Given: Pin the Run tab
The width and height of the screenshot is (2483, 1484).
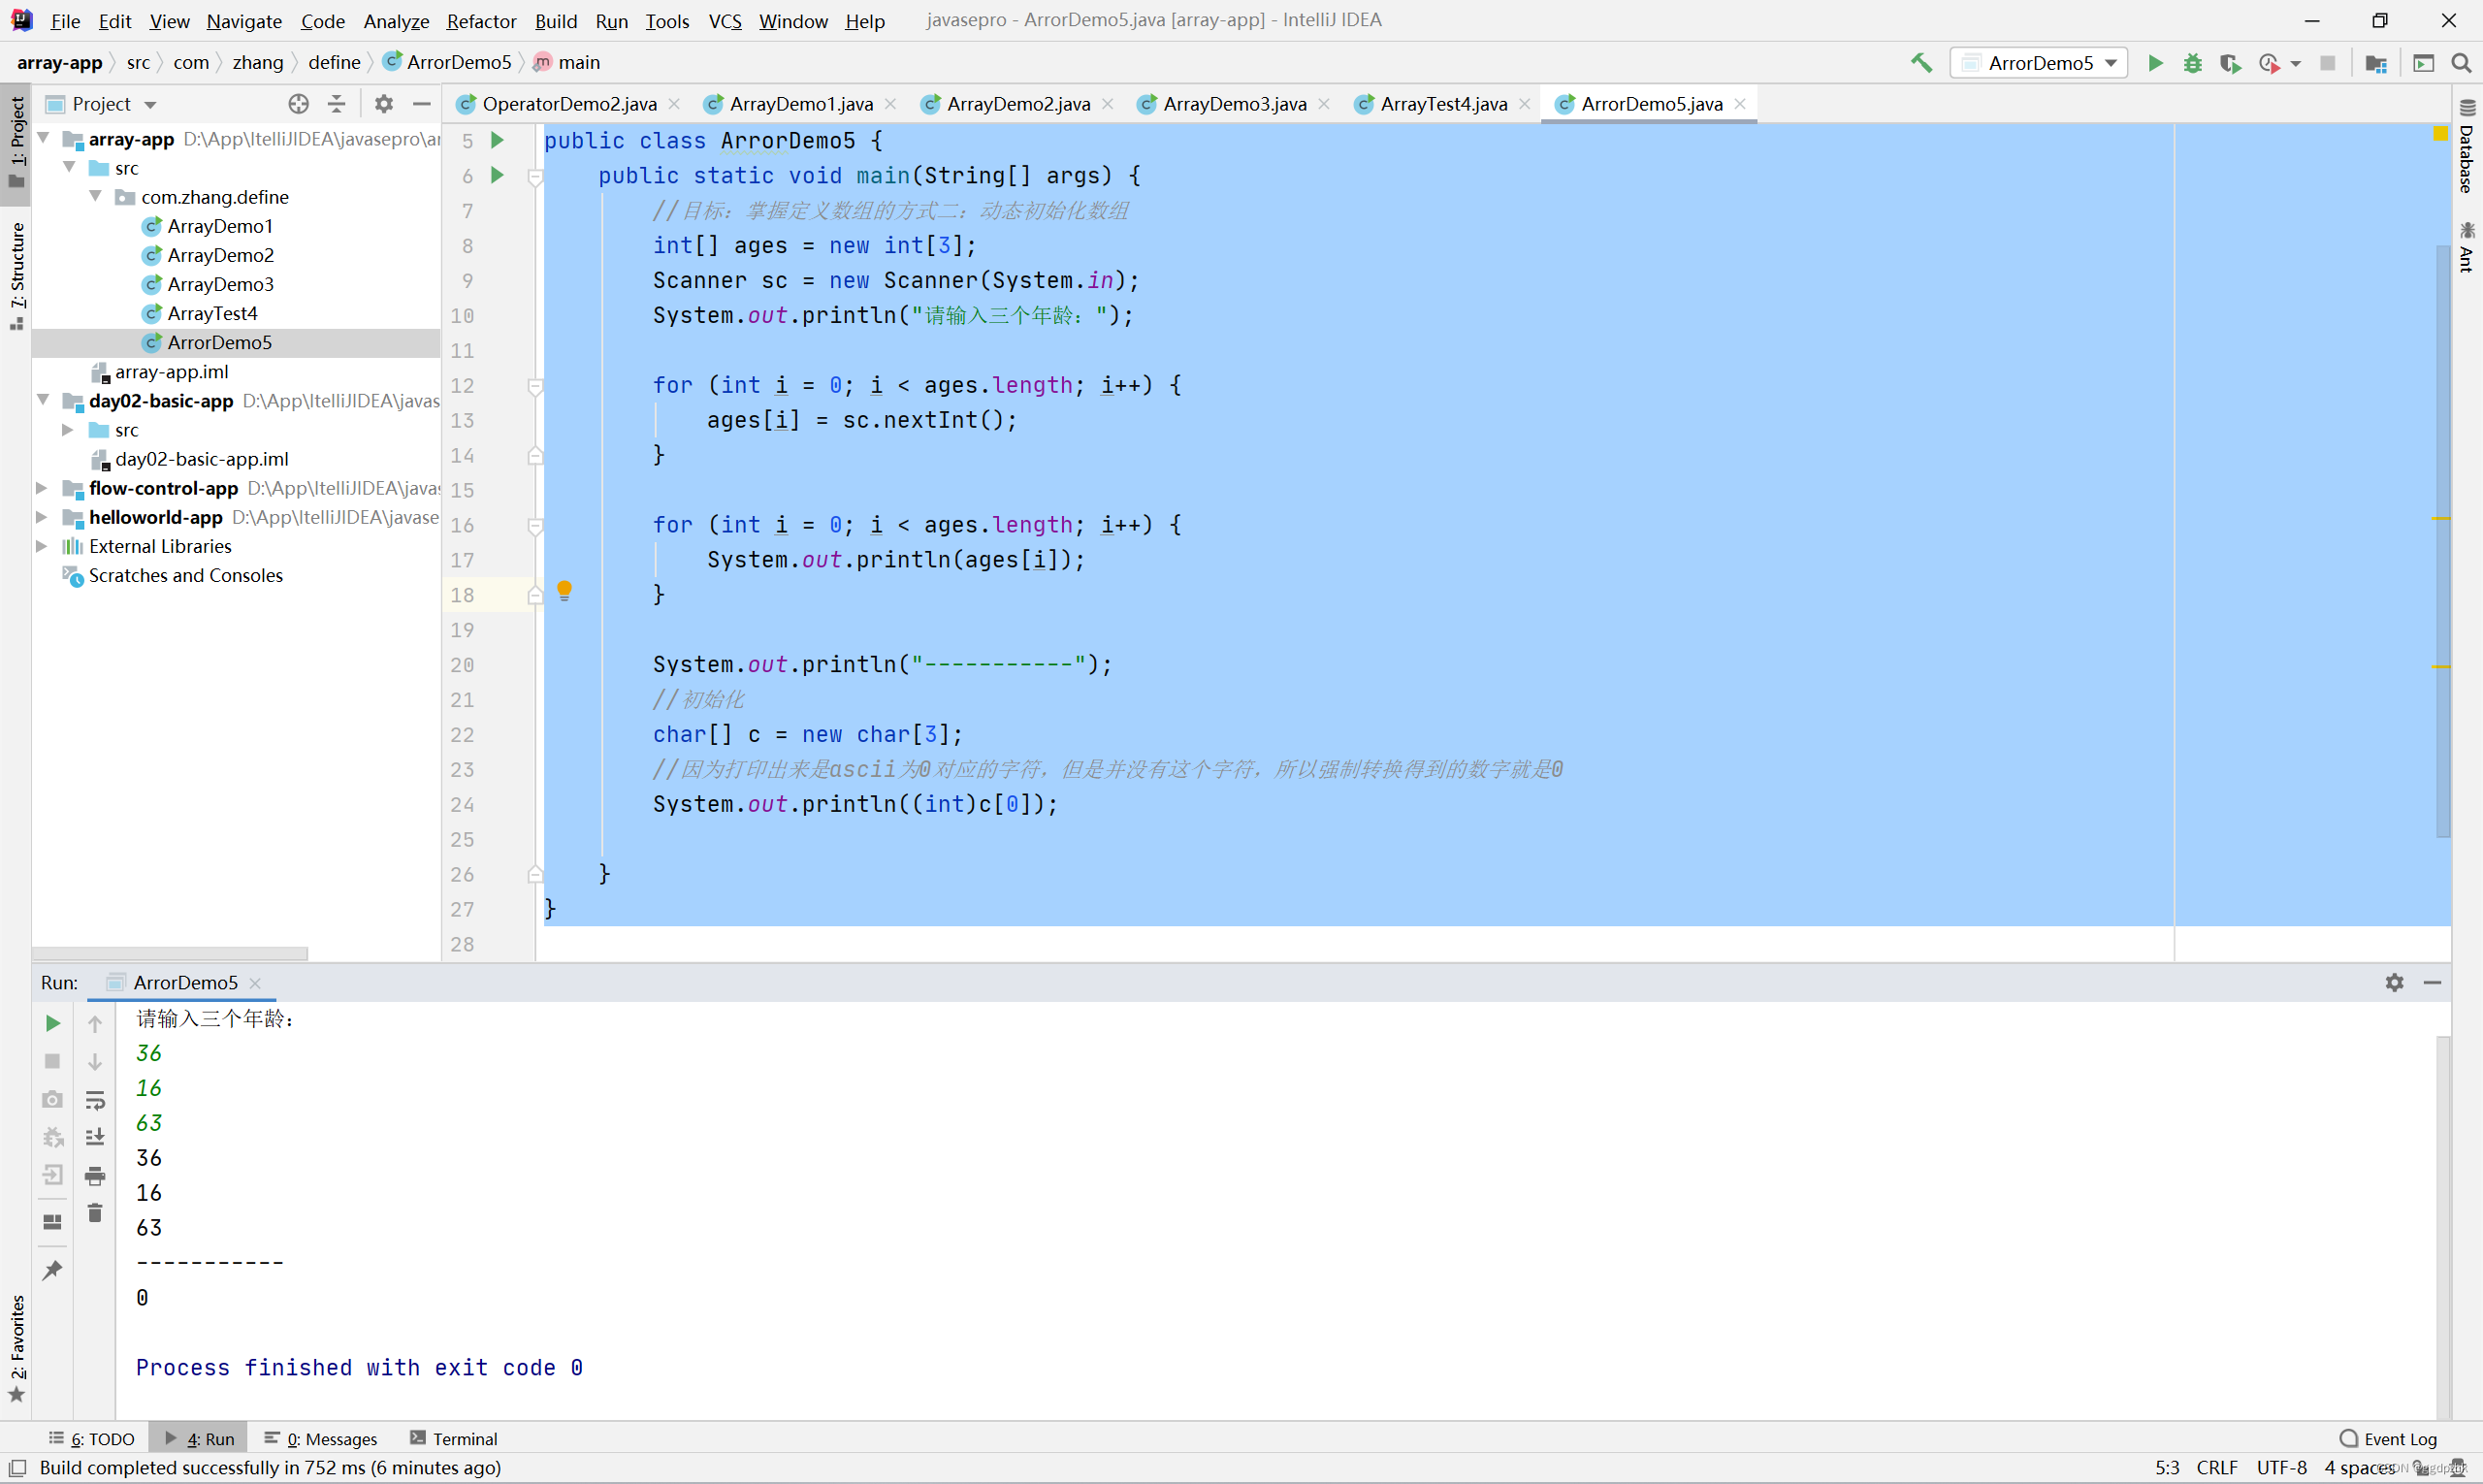Looking at the screenshot, I should 53,1270.
